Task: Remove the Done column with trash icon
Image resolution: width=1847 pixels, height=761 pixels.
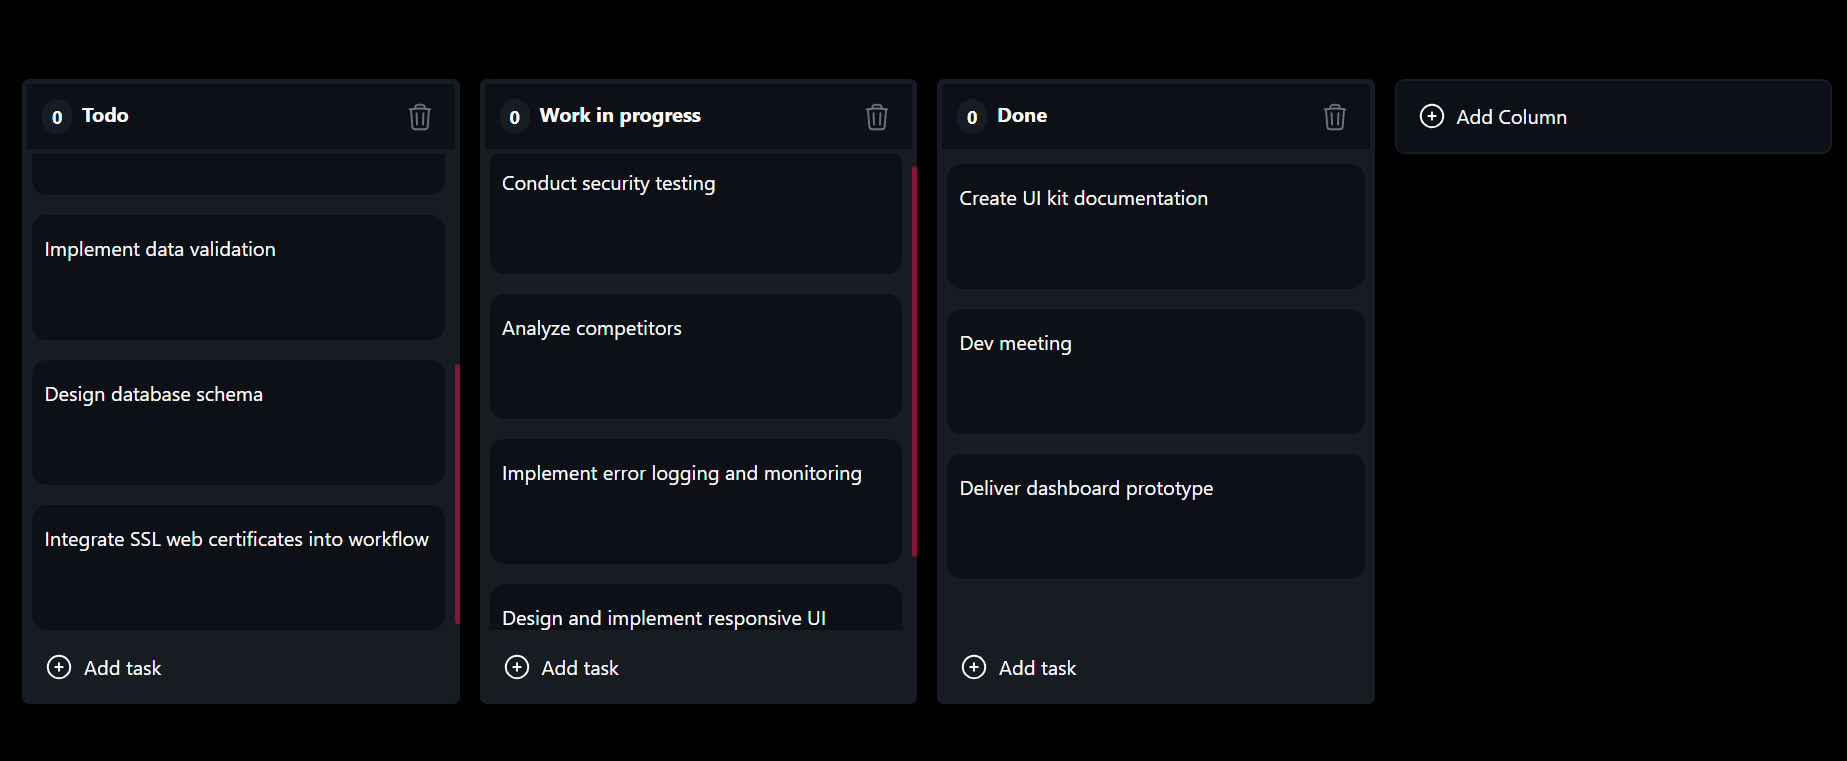Action: coord(1335,117)
